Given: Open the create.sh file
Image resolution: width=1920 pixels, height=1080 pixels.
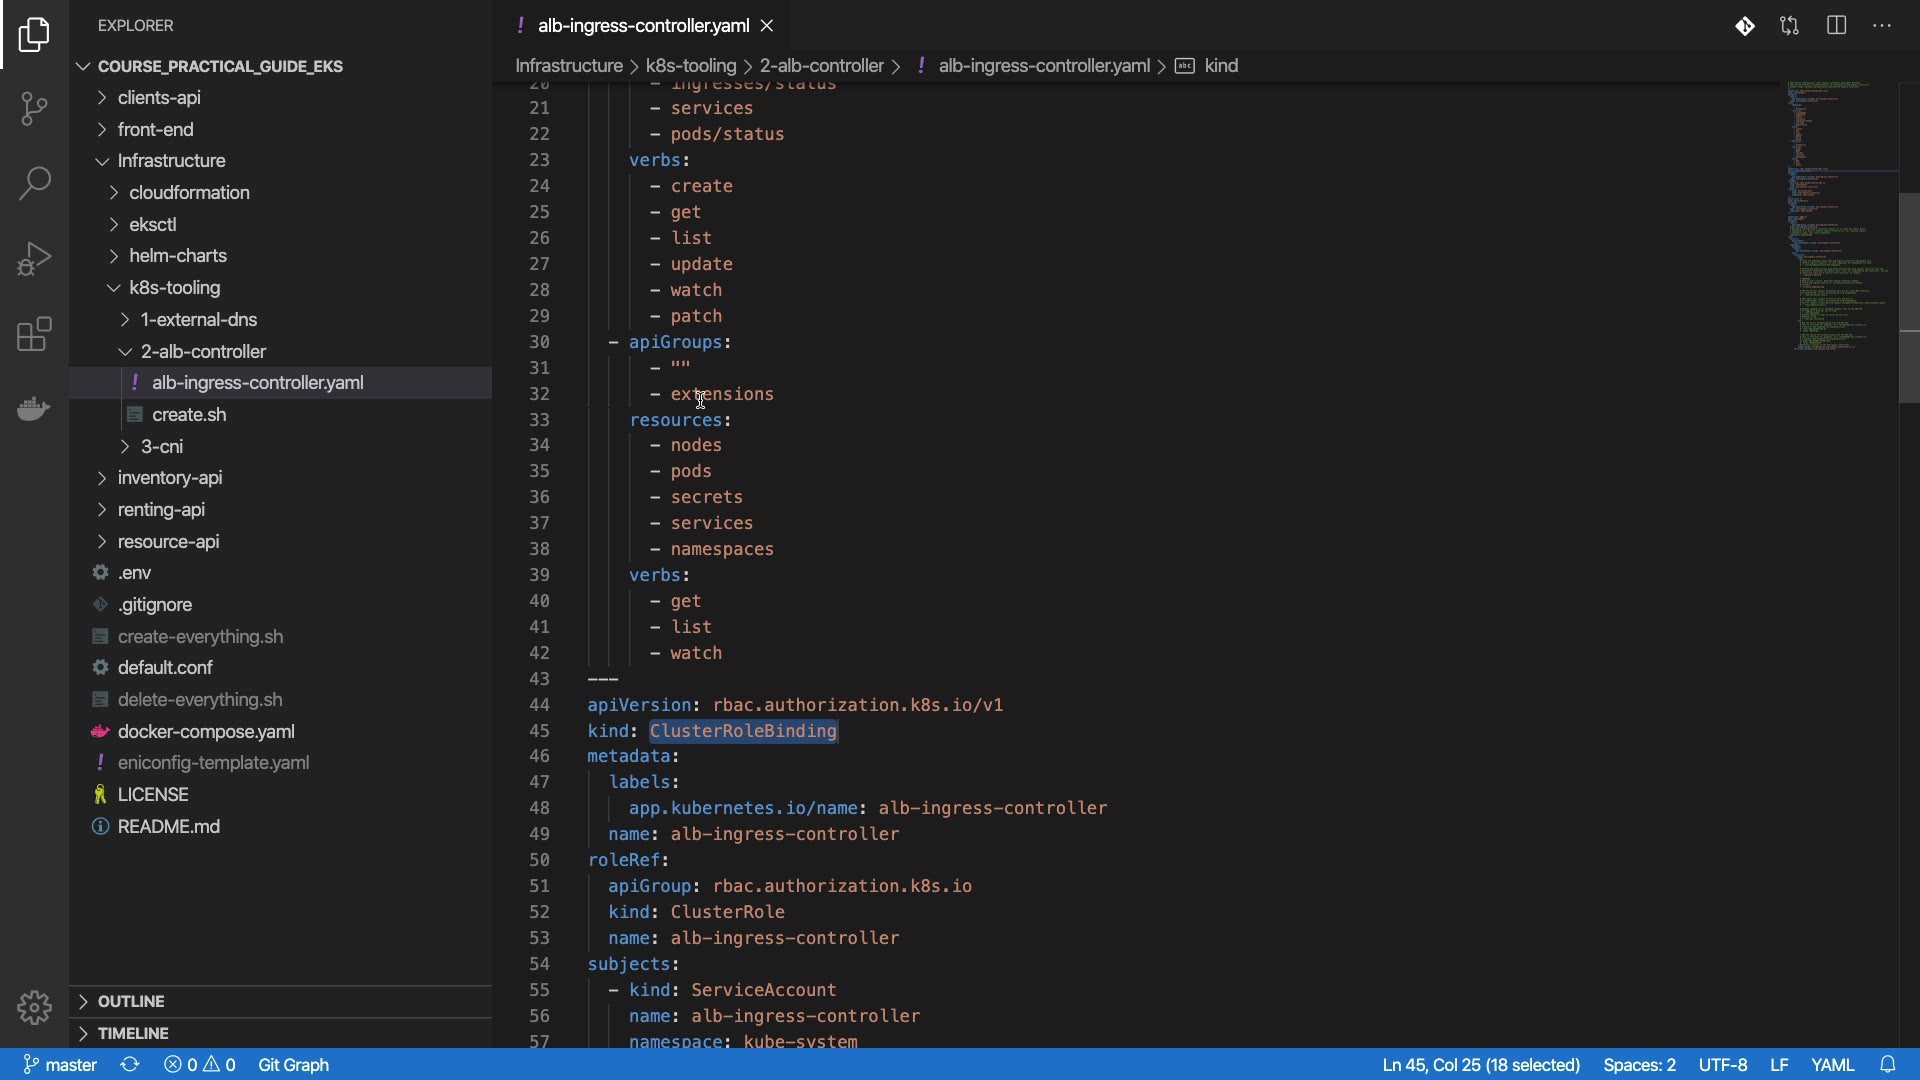Looking at the screenshot, I should pyautogui.click(x=189, y=414).
